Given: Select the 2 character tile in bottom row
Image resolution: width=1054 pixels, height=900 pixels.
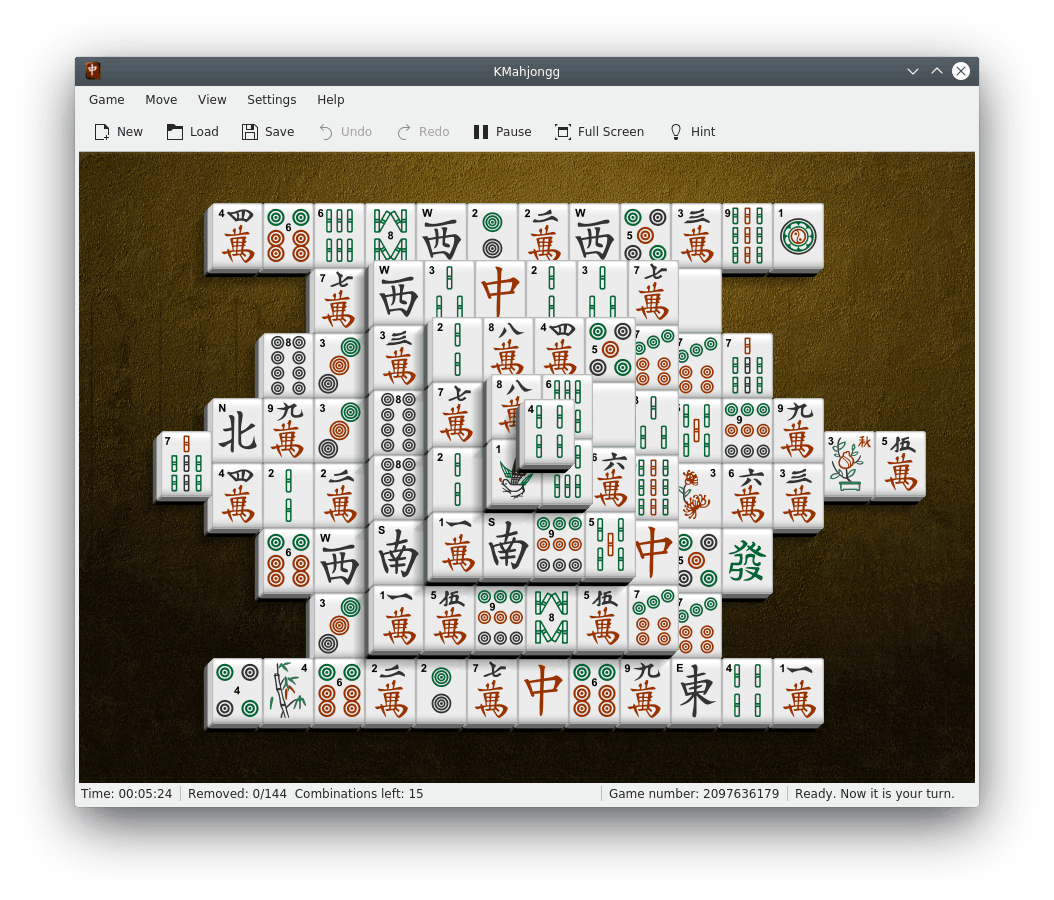Looking at the screenshot, I should click(390, 690).
